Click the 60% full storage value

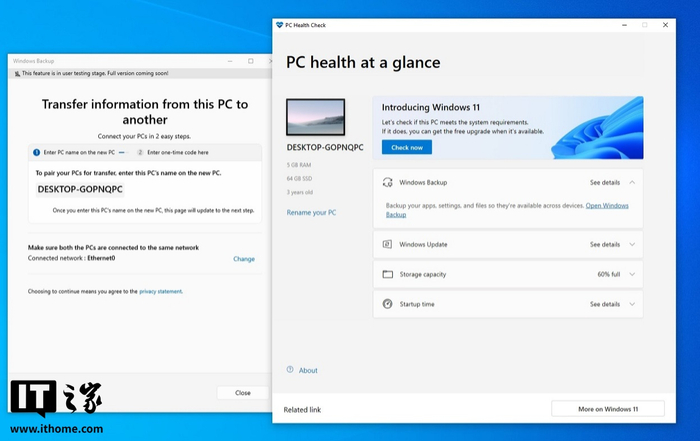coord(608,274)
